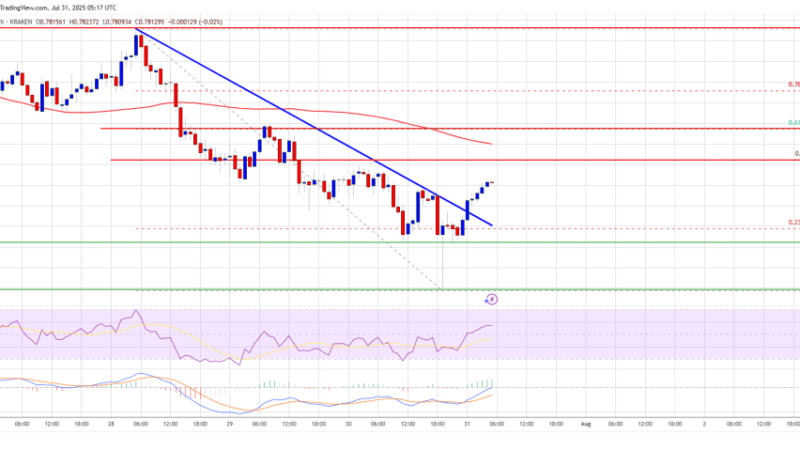The image size is (800, 450).
Task: Click the low value L0.780934
Action: [117, 22]
